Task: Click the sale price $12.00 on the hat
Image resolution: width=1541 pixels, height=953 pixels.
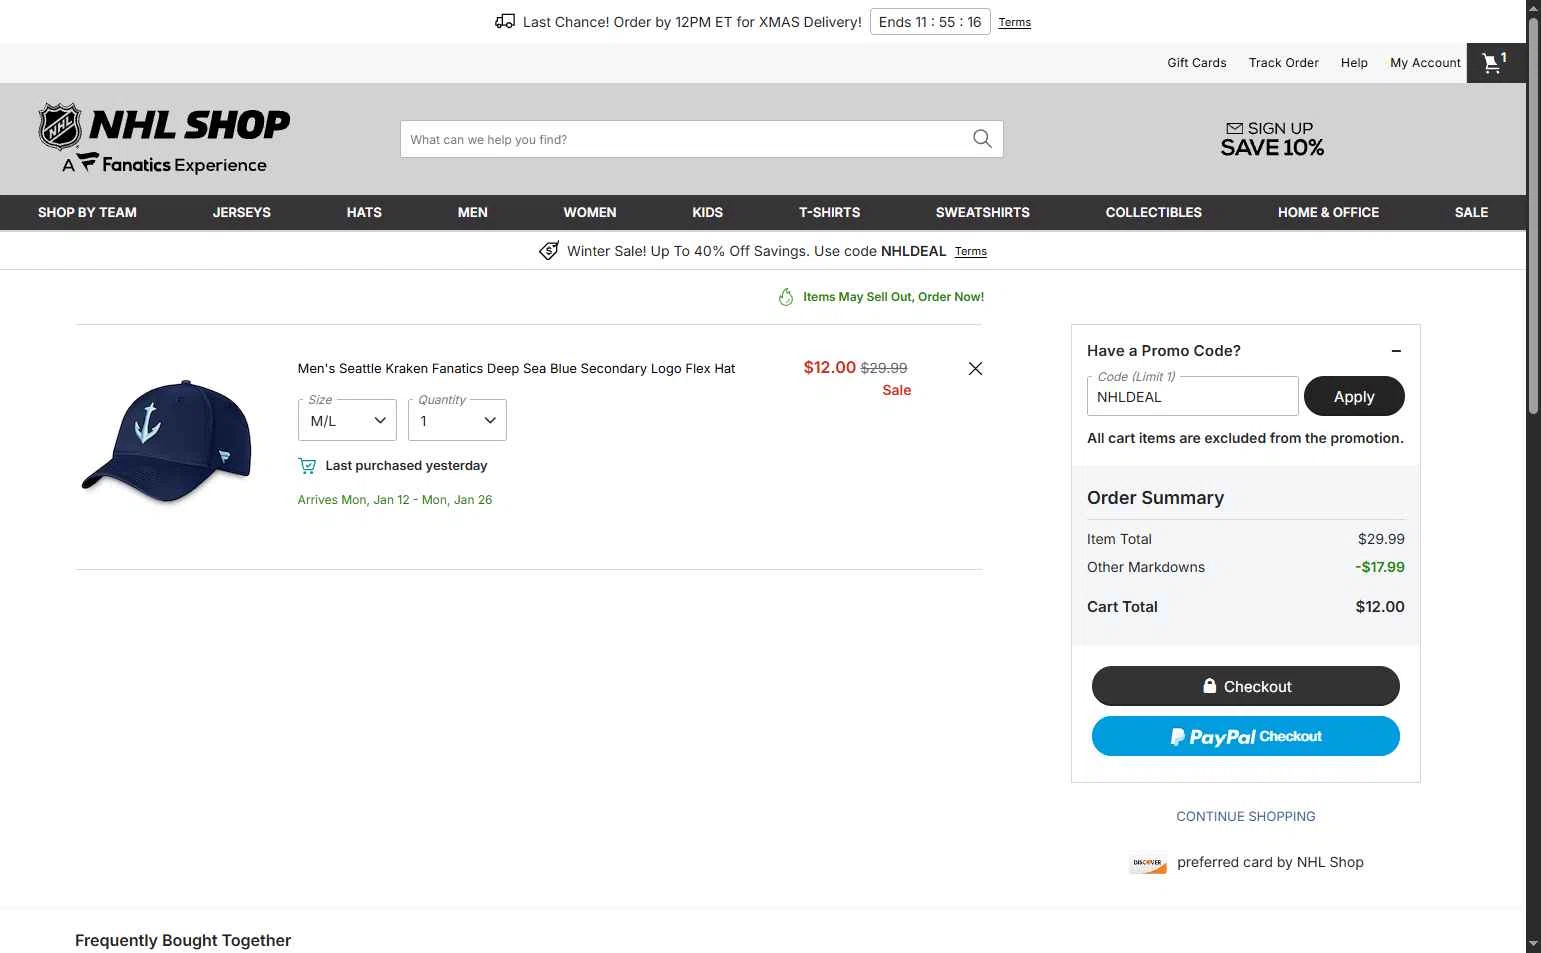Action: click(x=830, y=367)
